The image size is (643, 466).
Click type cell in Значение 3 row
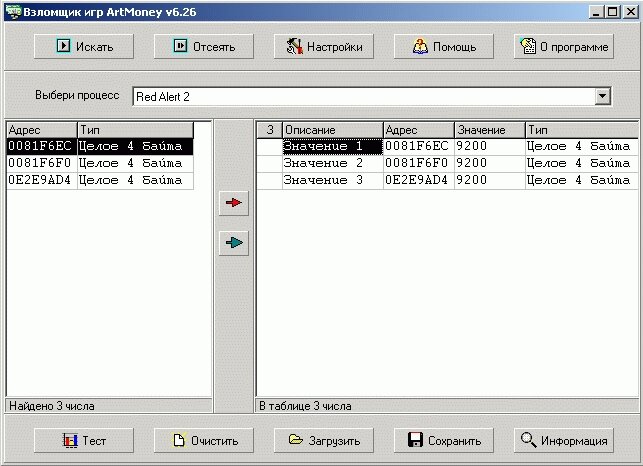point(581,180)
